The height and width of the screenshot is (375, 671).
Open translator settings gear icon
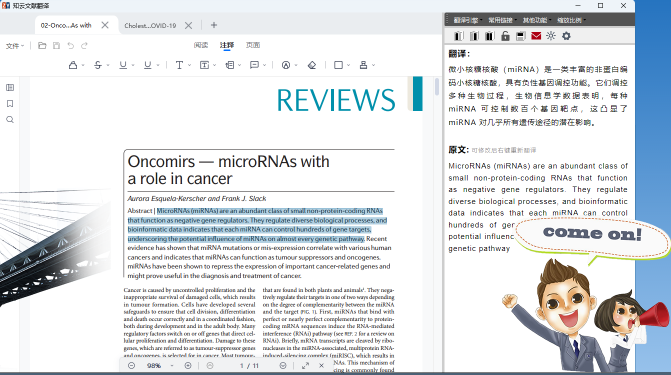566,36
